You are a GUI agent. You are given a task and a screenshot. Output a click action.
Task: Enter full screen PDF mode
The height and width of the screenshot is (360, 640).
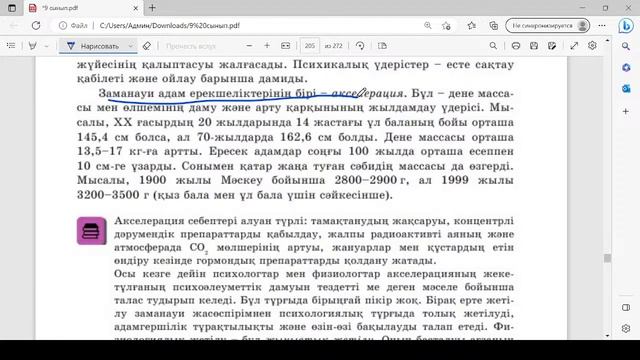click(574, 46)
